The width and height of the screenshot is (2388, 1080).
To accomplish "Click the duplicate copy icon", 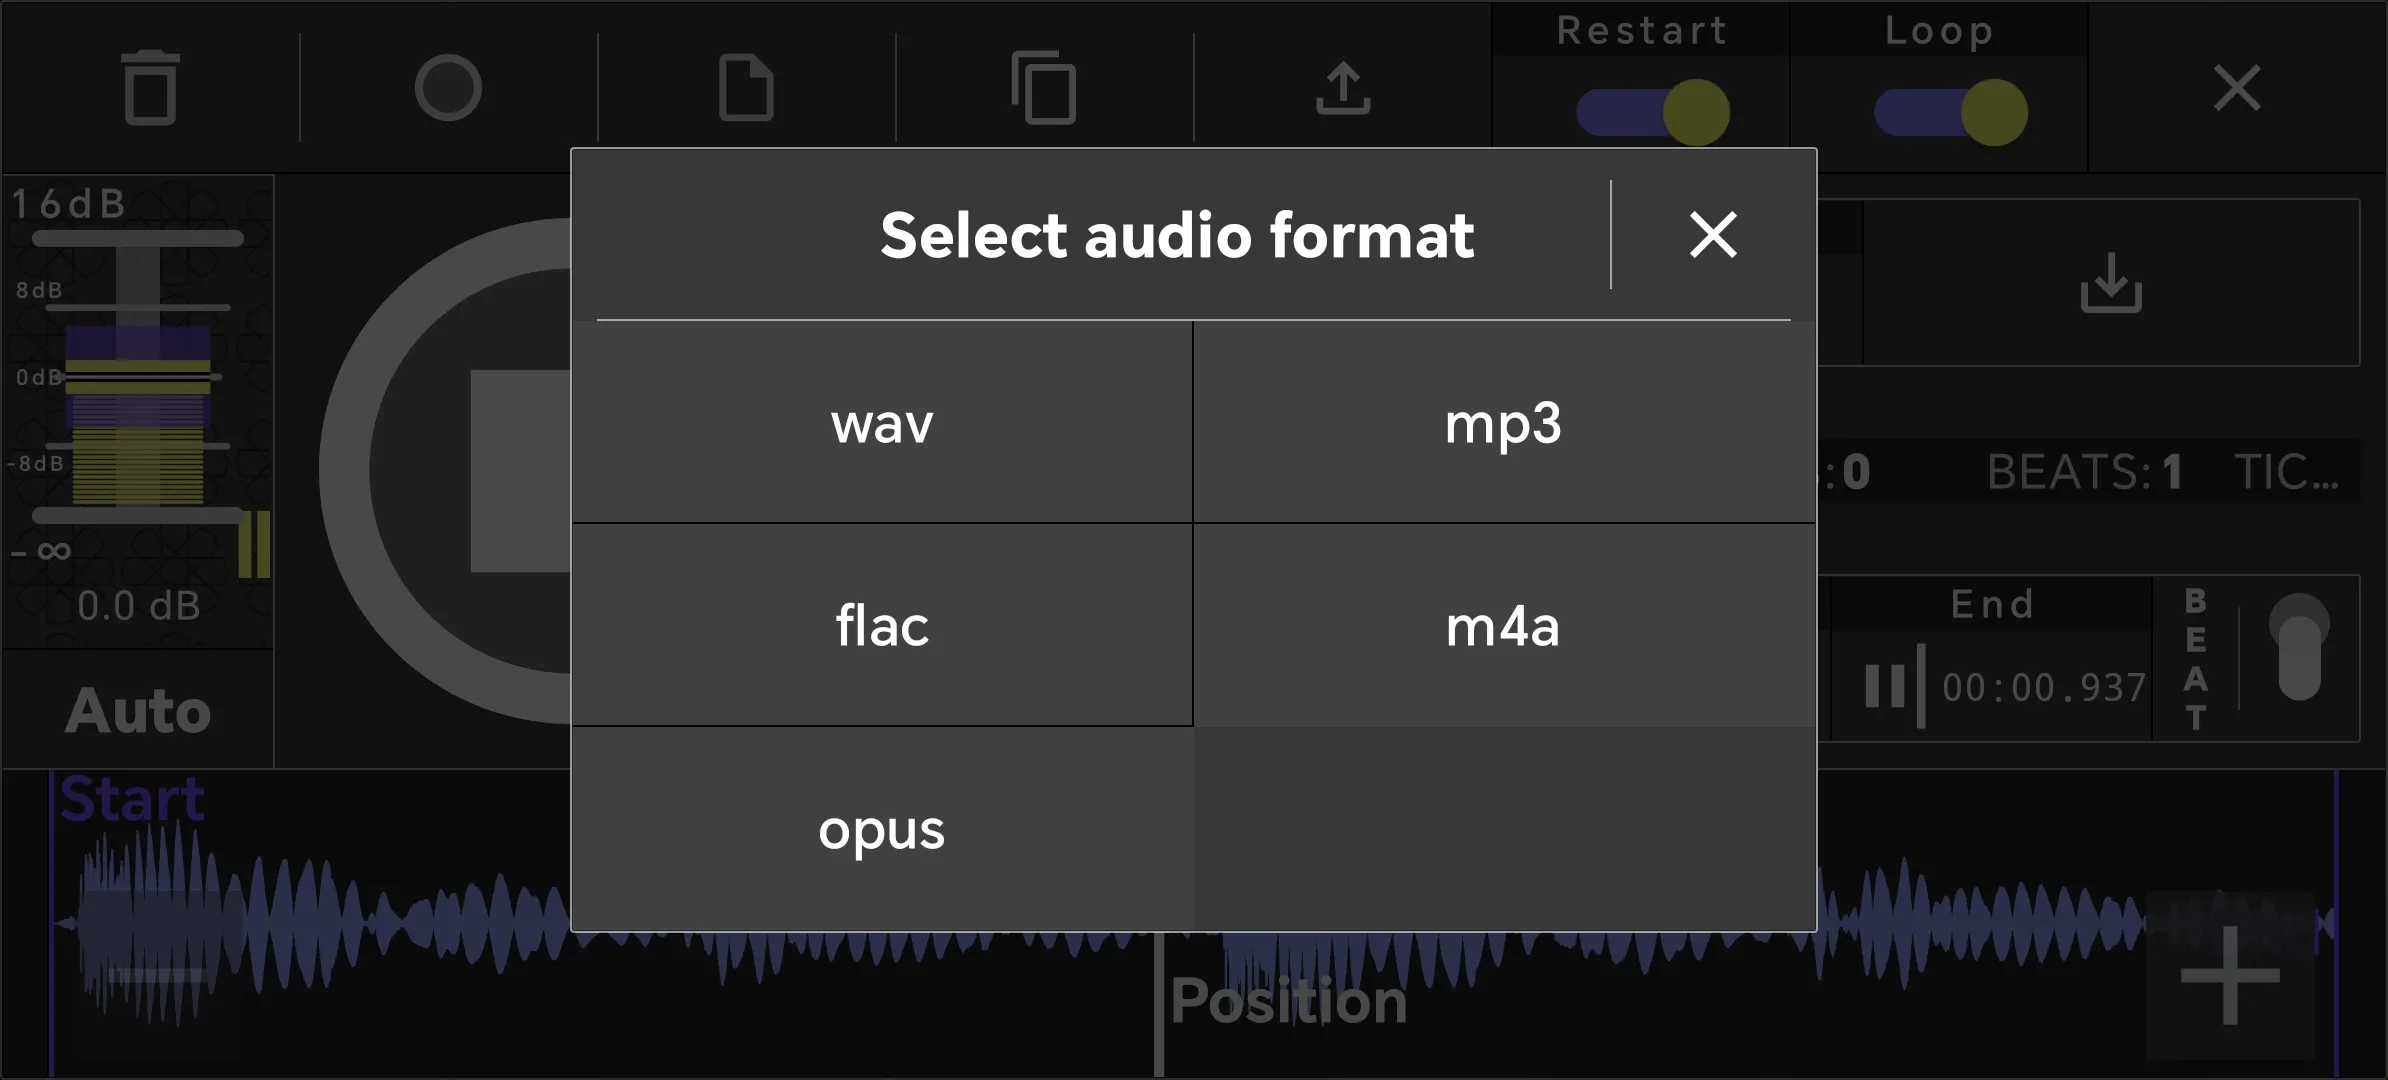I will (1044, 88).
